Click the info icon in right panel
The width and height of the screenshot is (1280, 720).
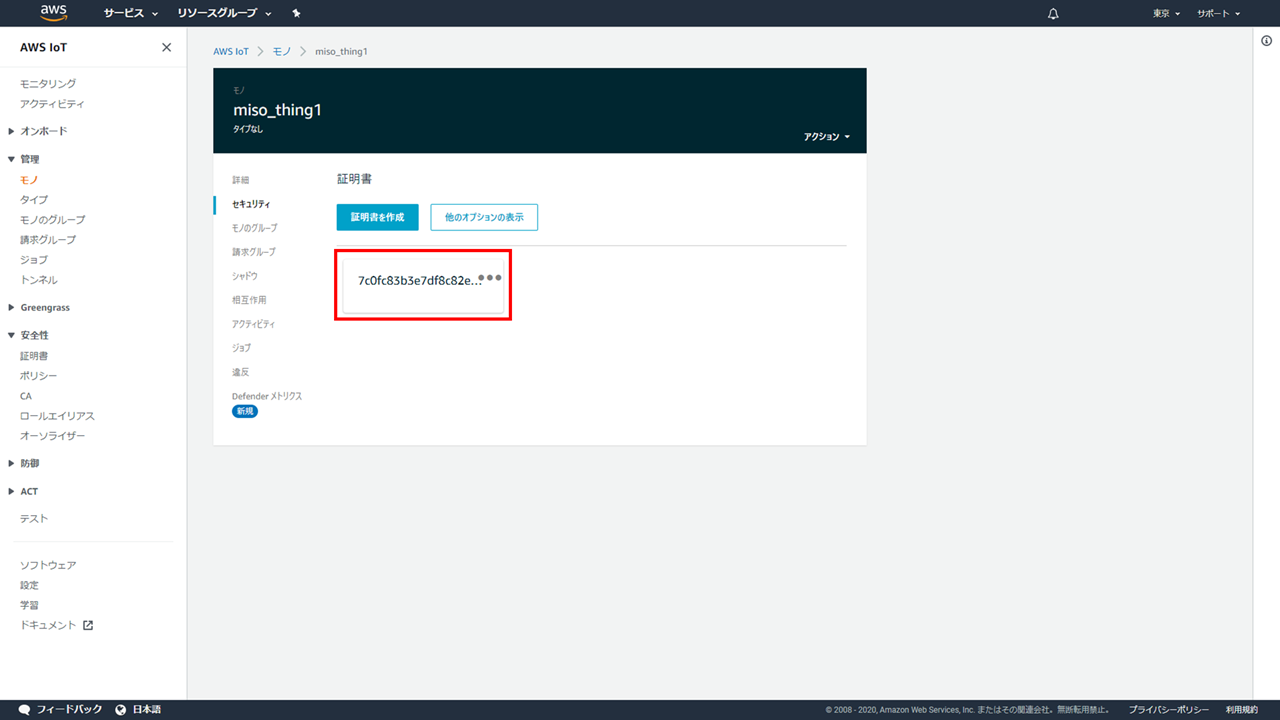[1266, 41]
